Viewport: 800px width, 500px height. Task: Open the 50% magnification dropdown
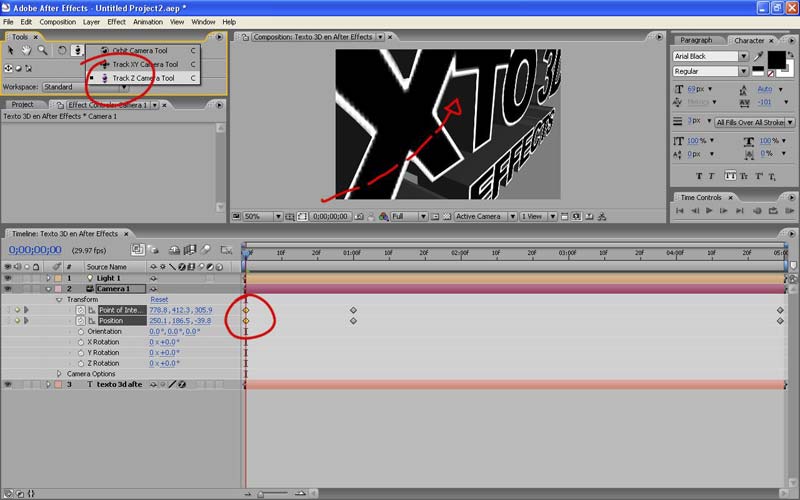coord(263,216)
